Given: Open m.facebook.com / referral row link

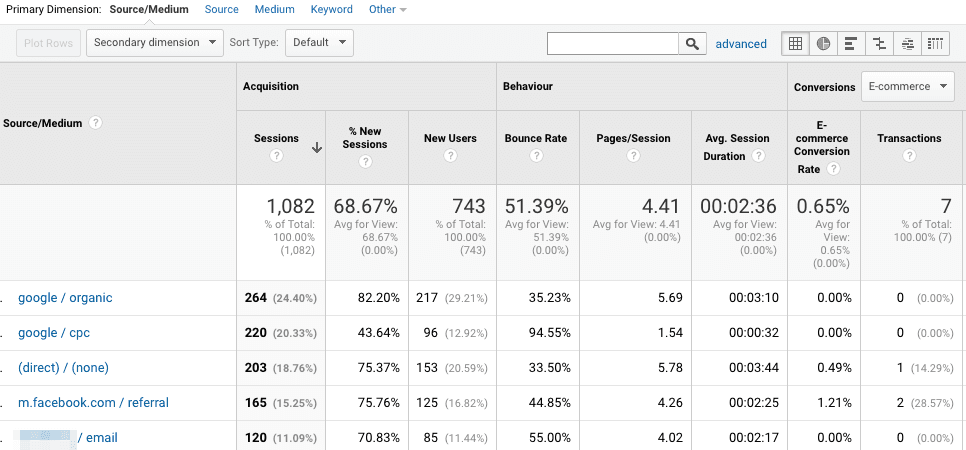Looking at the screenshot, I should [94, 403].
